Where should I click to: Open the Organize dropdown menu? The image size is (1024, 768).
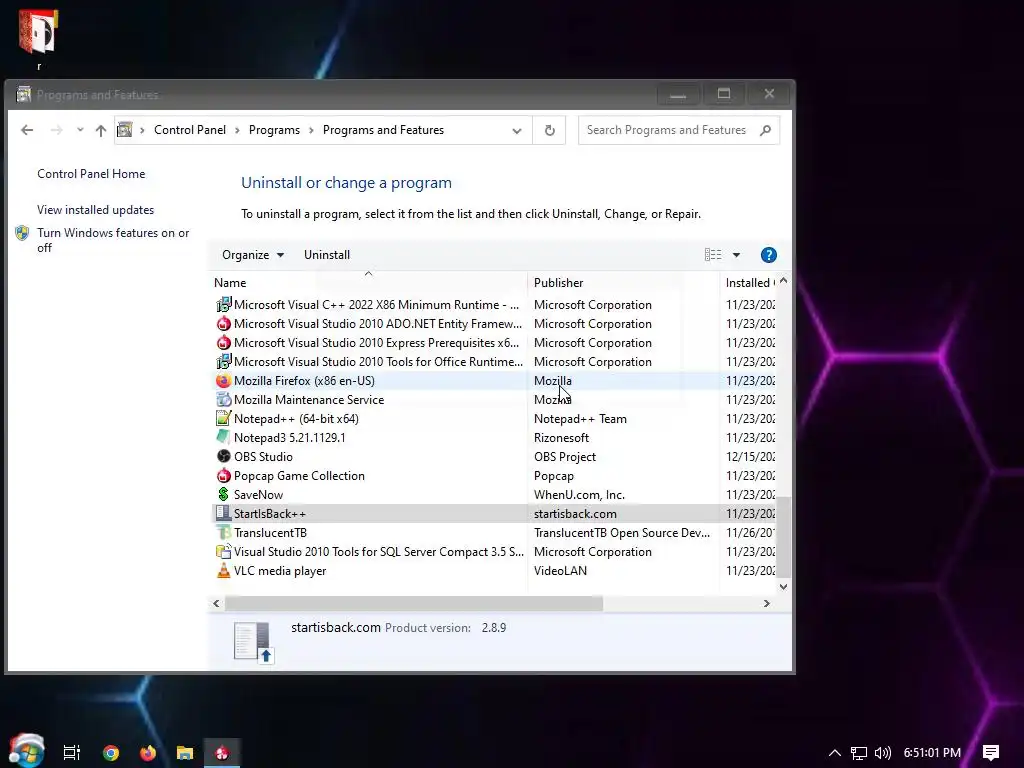pos(253,255)
